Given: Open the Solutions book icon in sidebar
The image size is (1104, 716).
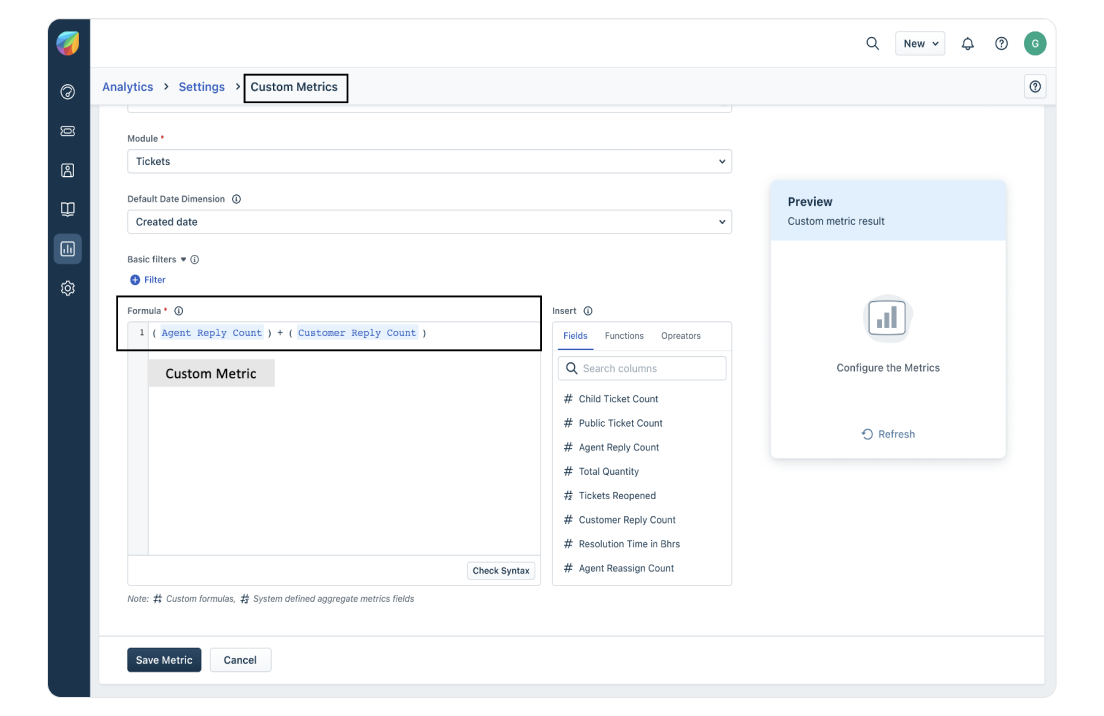Looking at the screenshot, I should click(x=68, y=209).
